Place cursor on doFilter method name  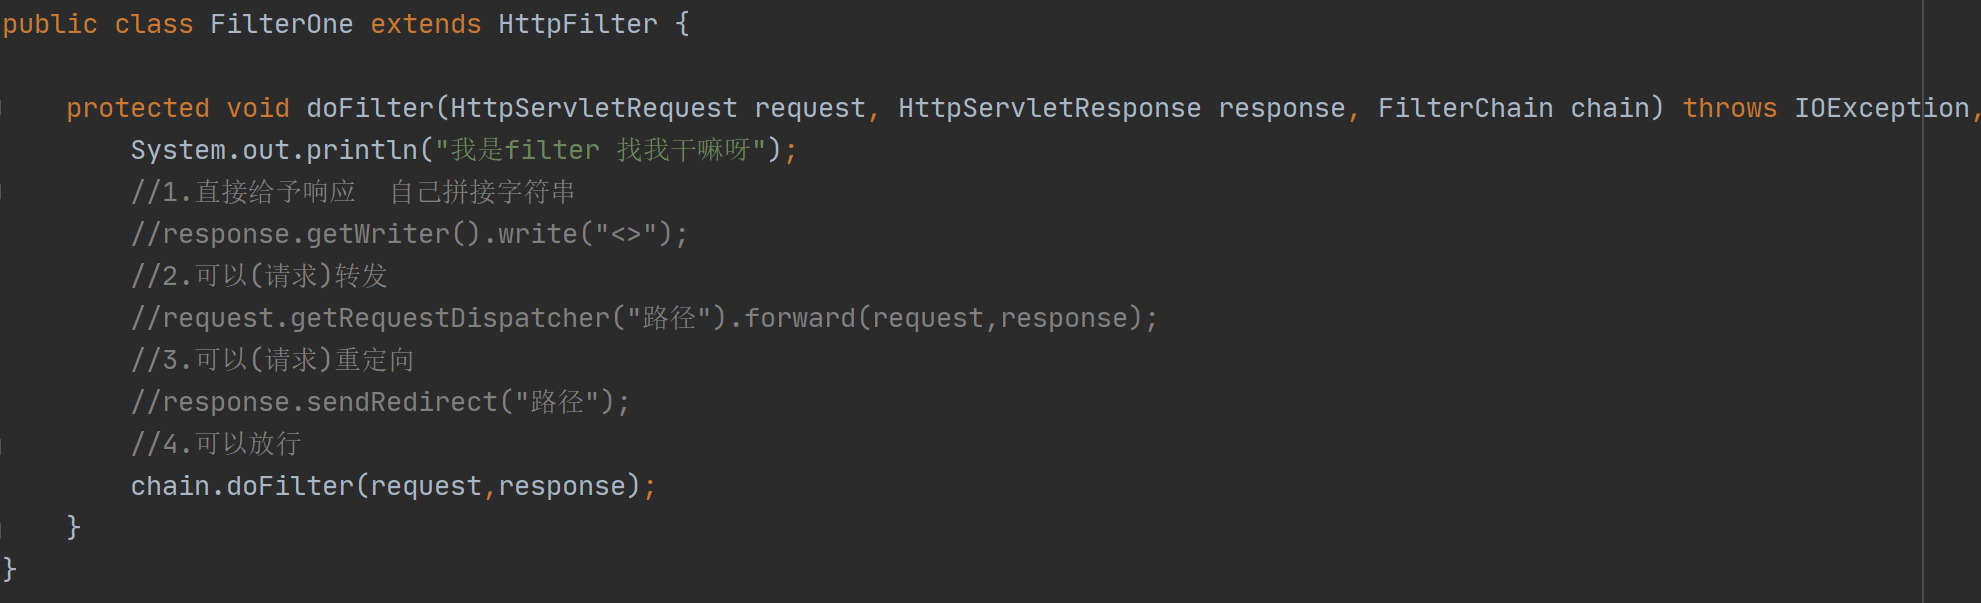[370, 108]
